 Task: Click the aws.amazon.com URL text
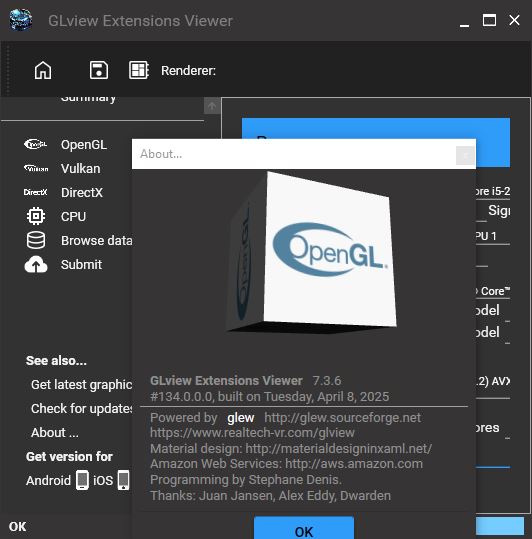coord(354,464)
